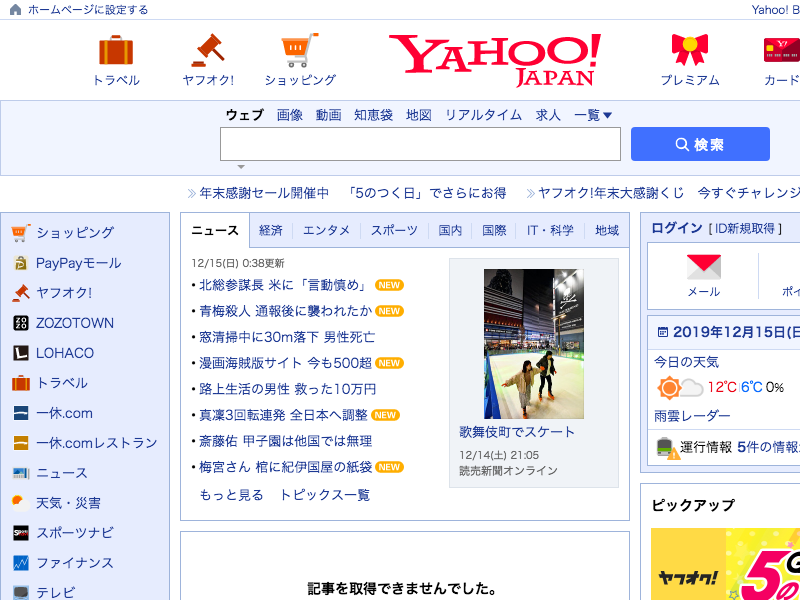The image size is (800, 600).
Task: Open the エンタメ news tab
Action: [x=327, y=231]
